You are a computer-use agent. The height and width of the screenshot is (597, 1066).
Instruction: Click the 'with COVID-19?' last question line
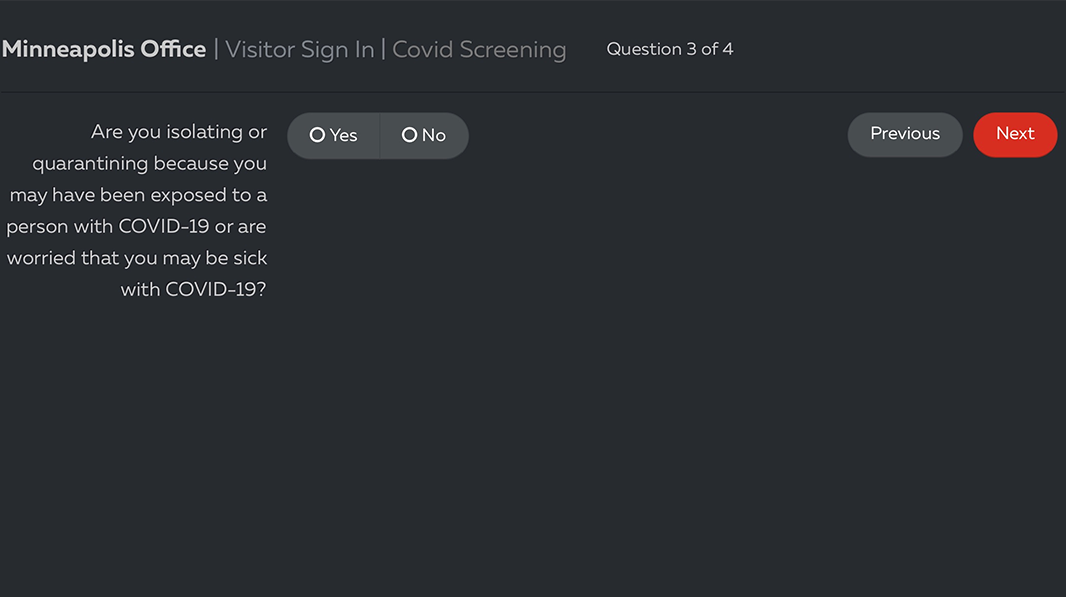(x=194, y=290)
